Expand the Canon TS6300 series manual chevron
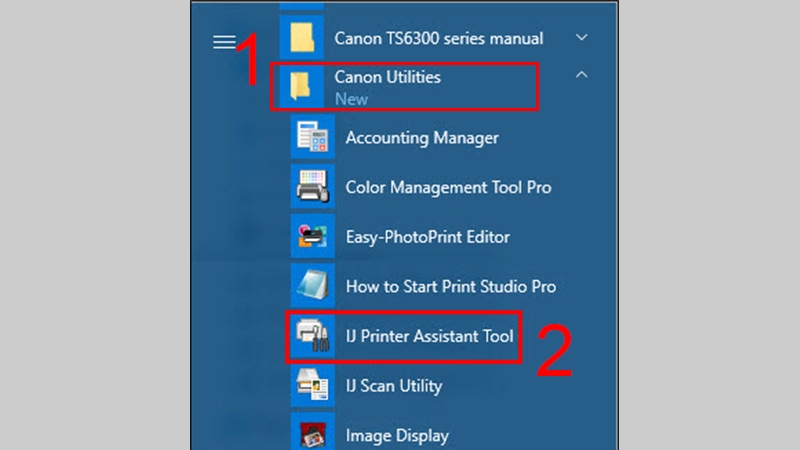The height and width of the screenshot is (450, 800). click(x=582, y=38)
